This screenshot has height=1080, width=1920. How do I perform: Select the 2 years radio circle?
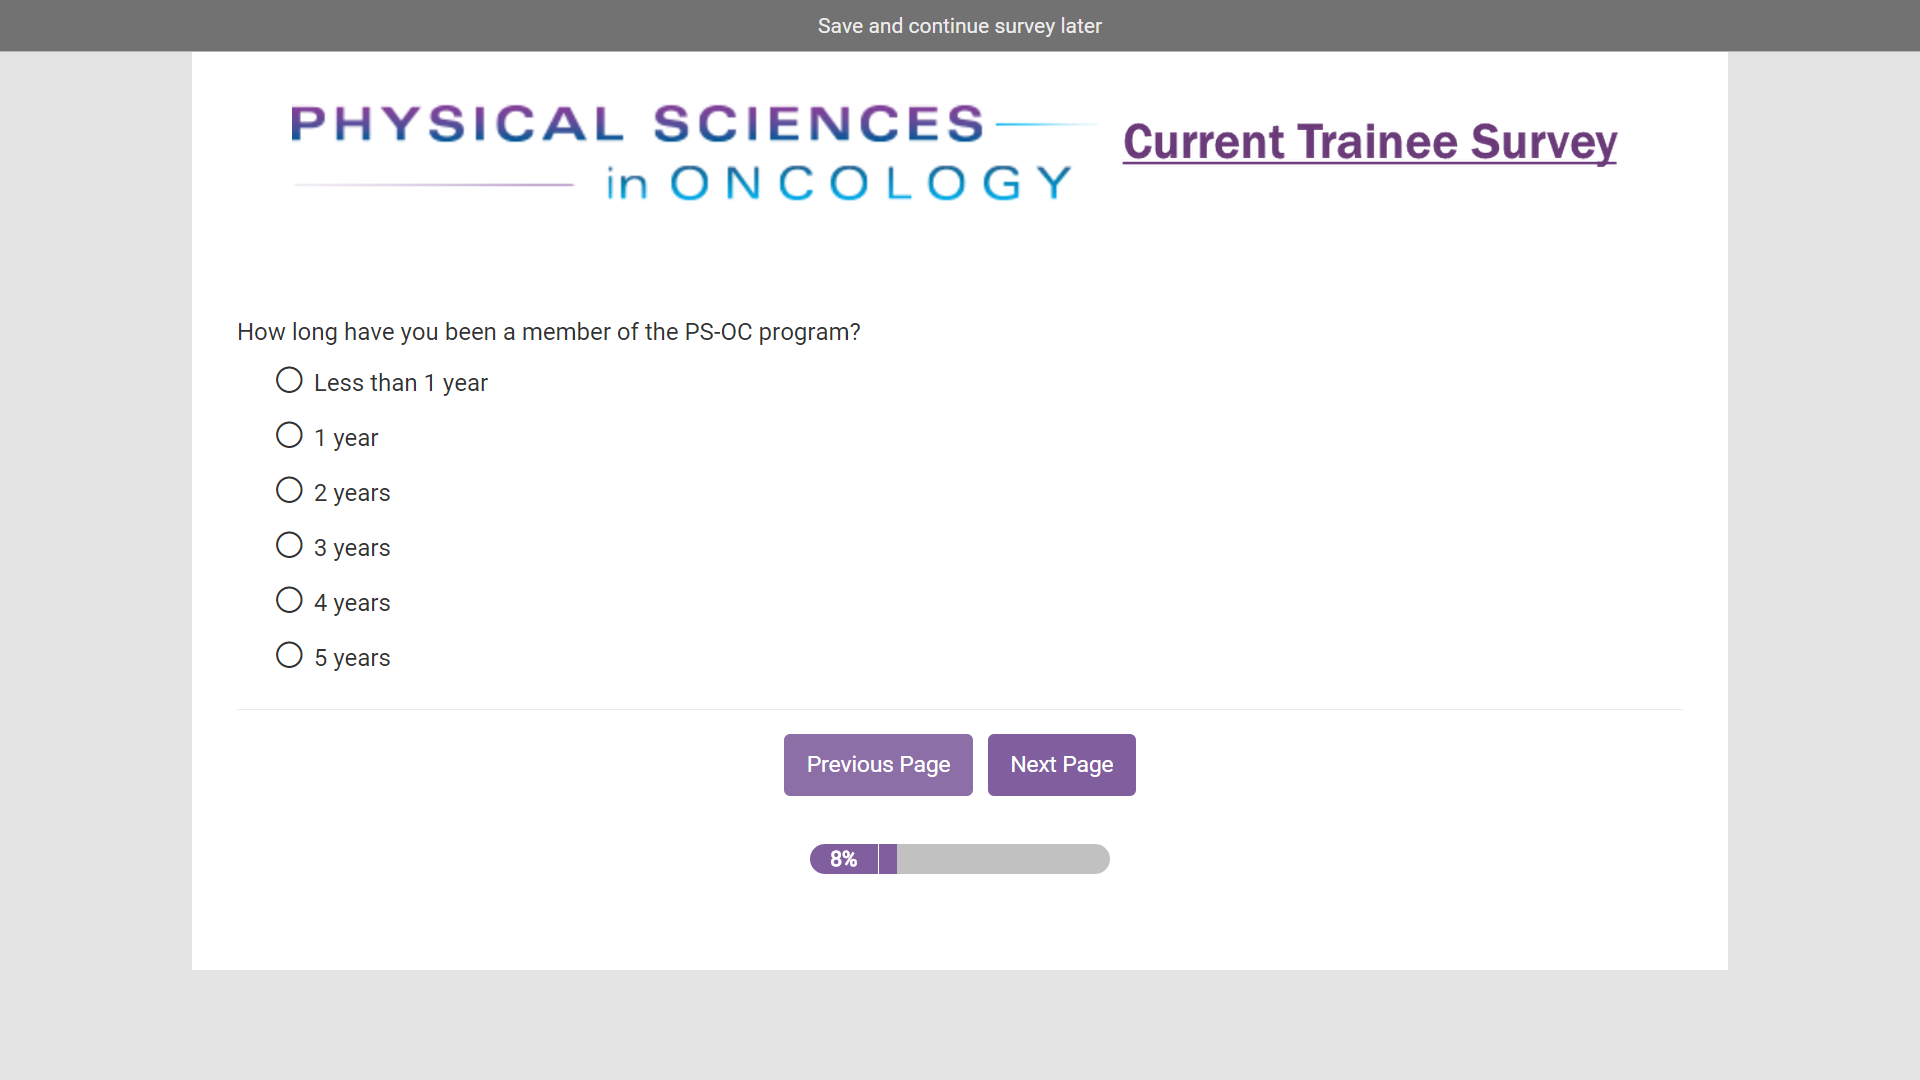coord(289,491)
